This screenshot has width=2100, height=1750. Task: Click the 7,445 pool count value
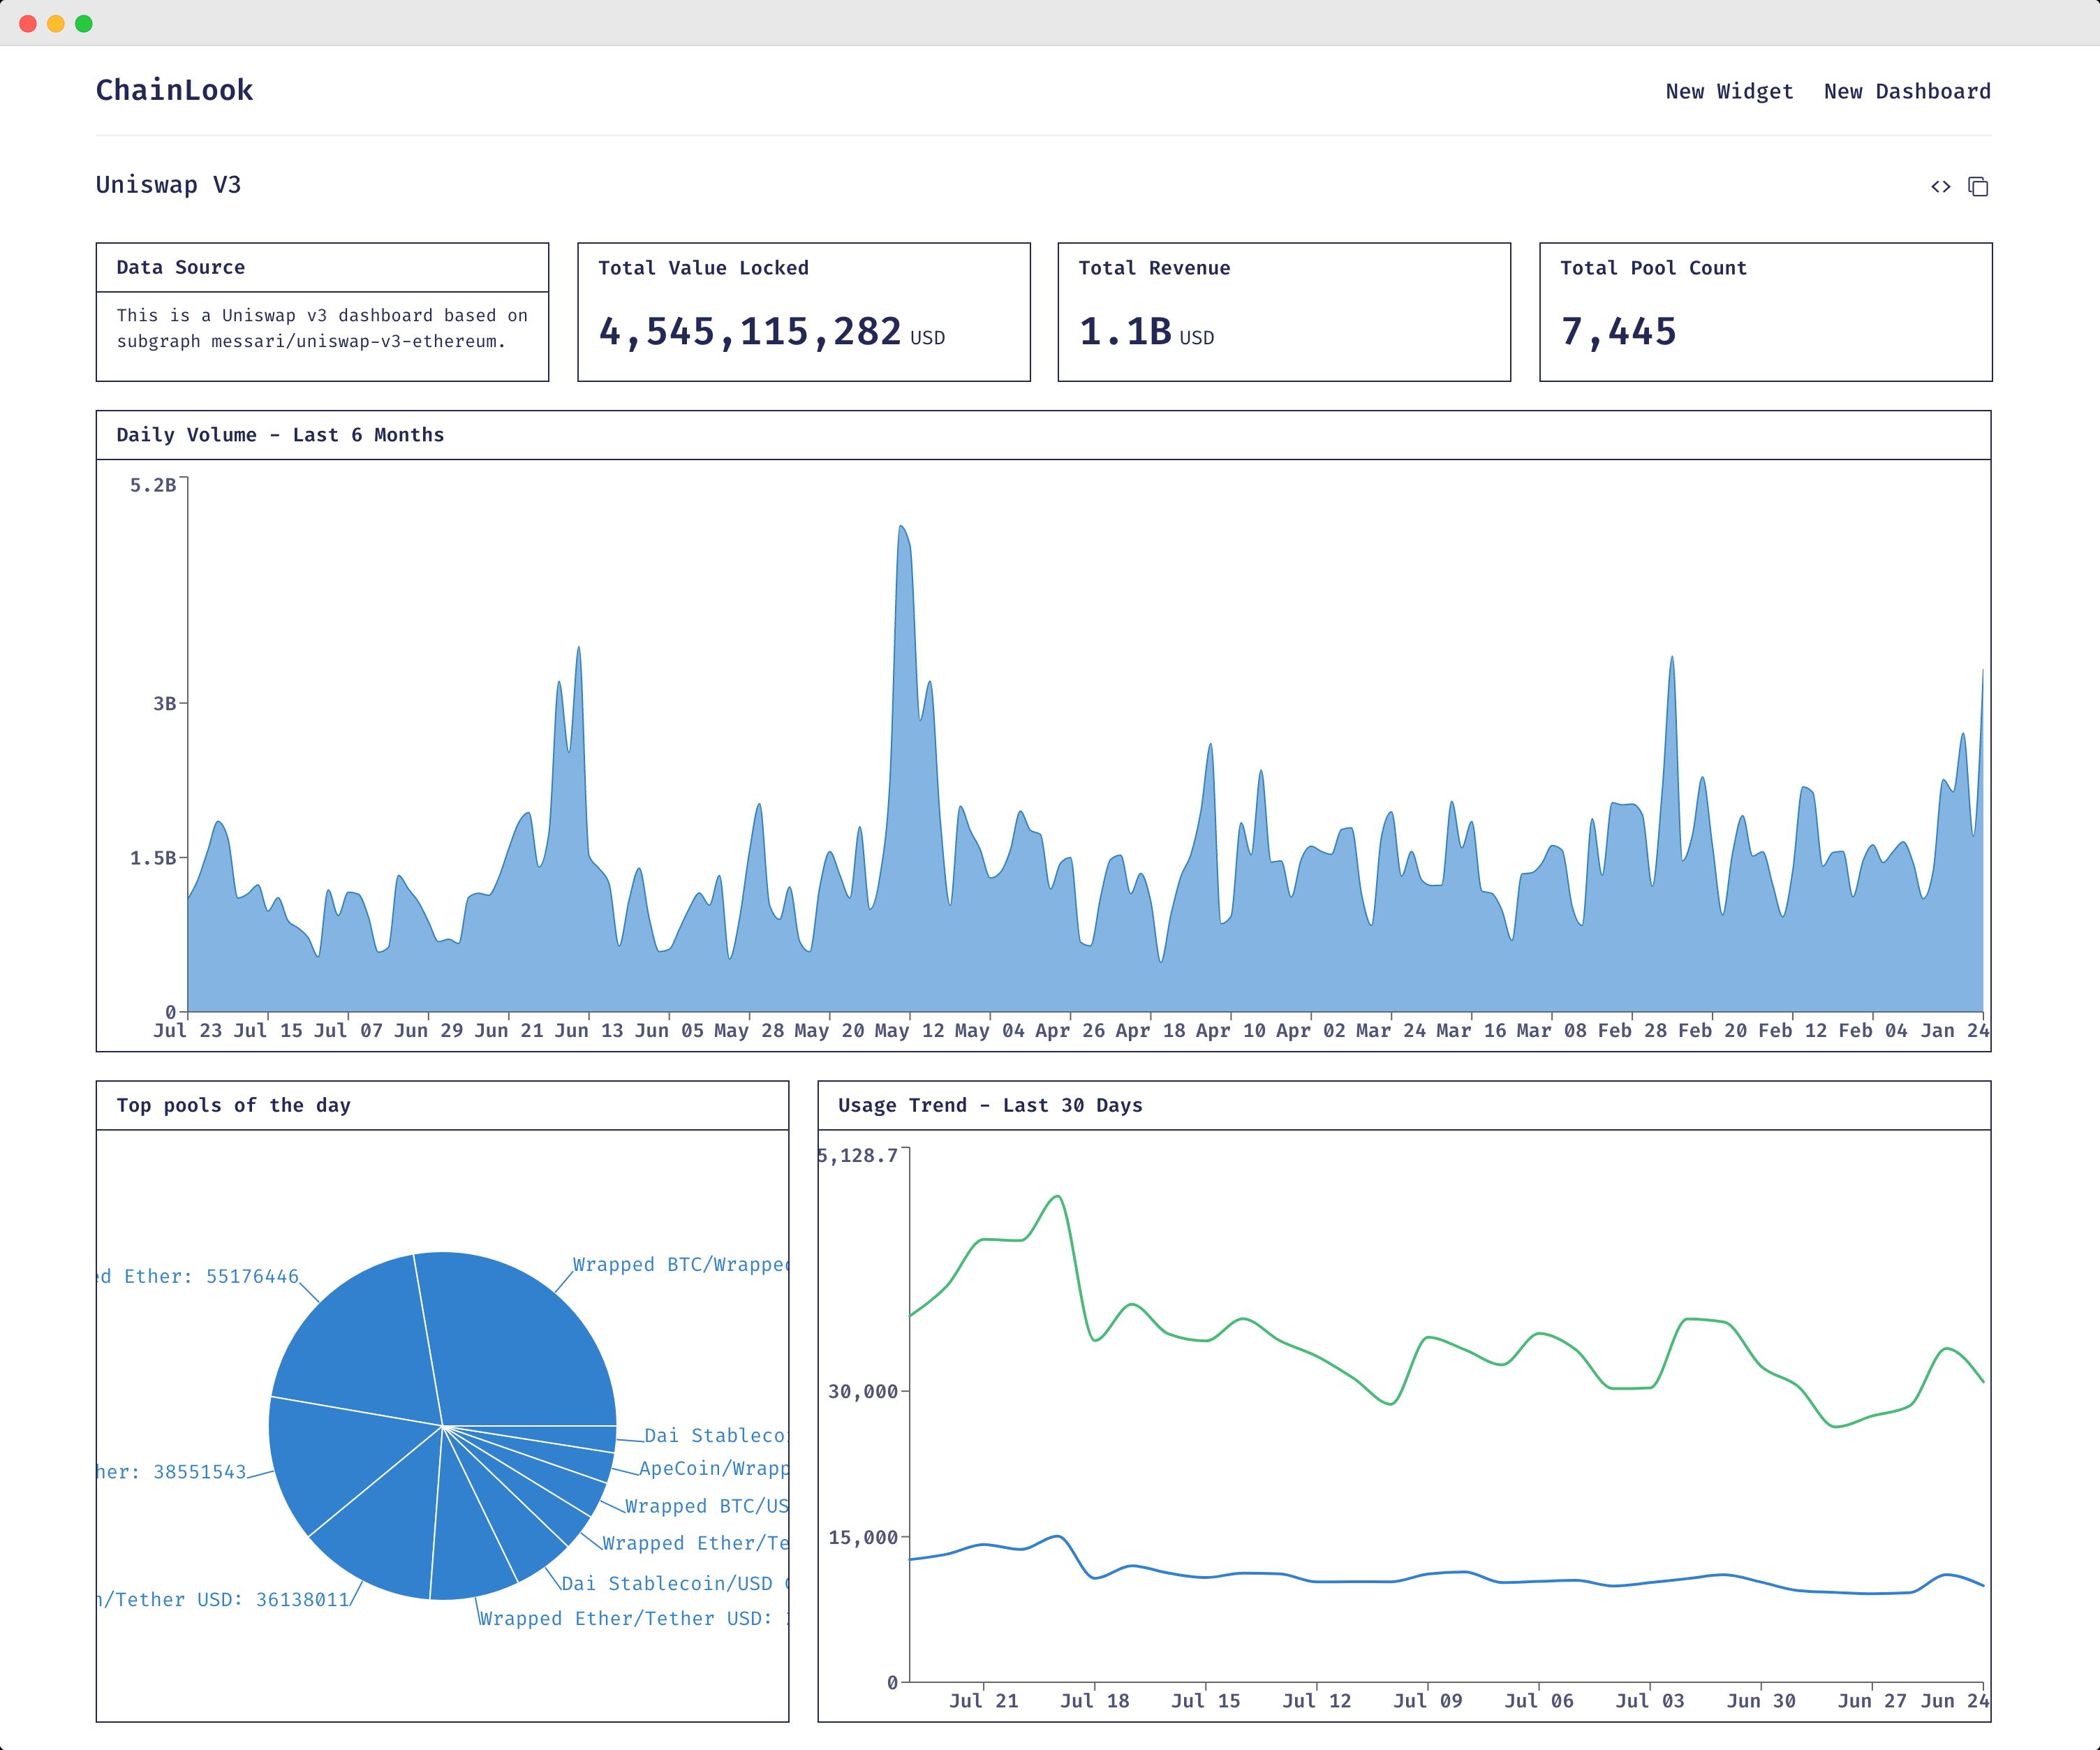point(1618,331)
